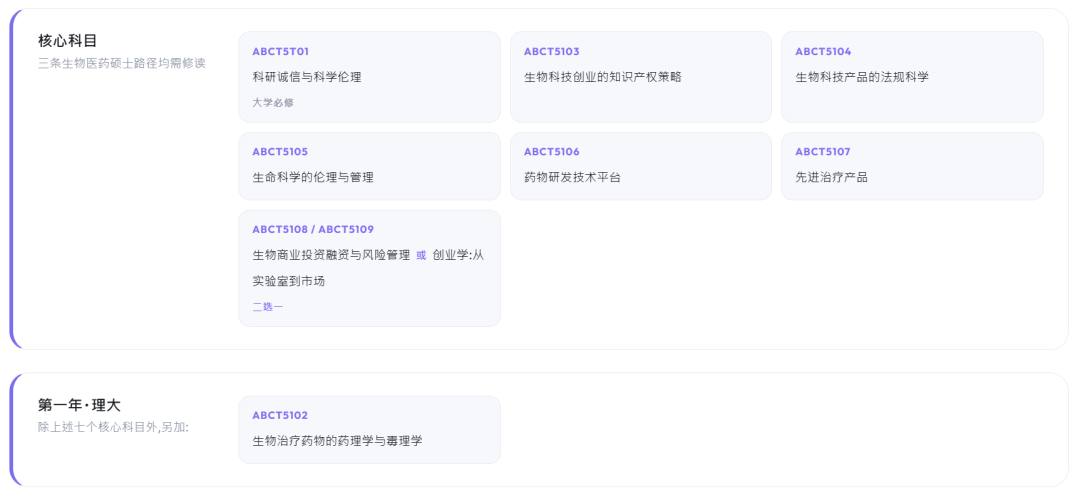Click the purple 或 separator word
Screen dimensions: 1080x494
tap(422, 255)
